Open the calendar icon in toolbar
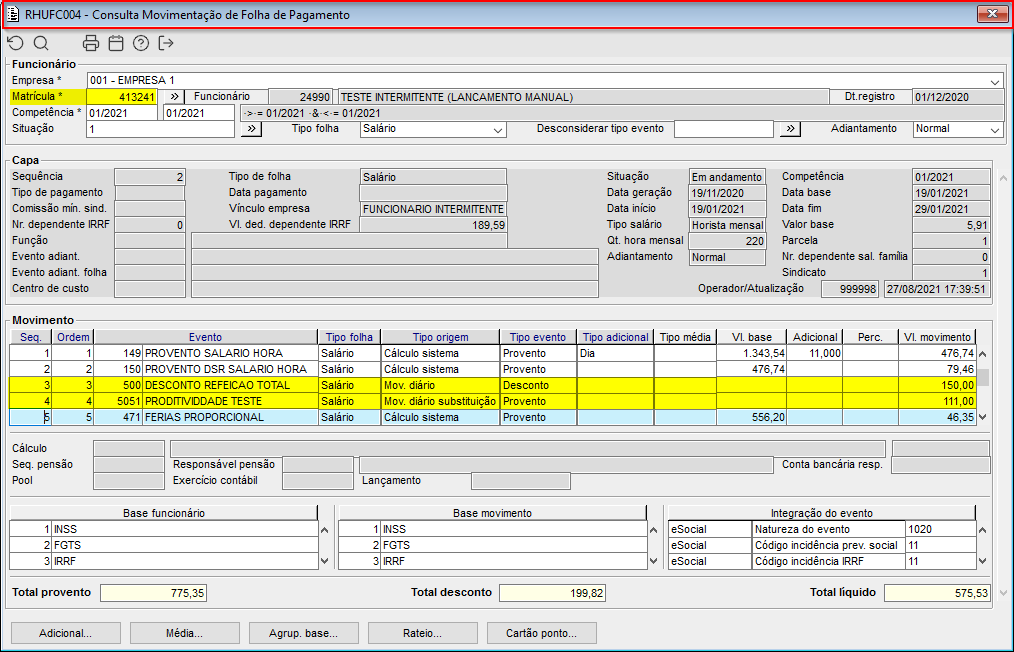 (116, 43)
